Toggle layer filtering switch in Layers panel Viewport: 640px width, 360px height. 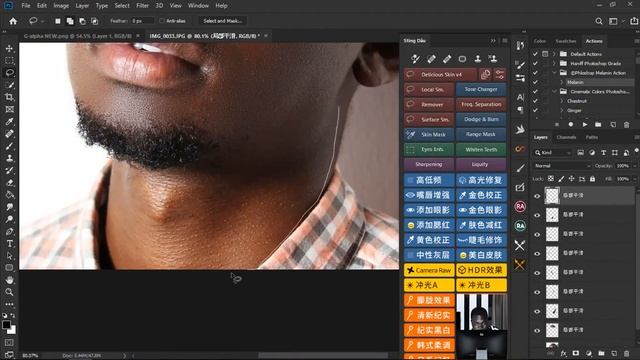637,151
